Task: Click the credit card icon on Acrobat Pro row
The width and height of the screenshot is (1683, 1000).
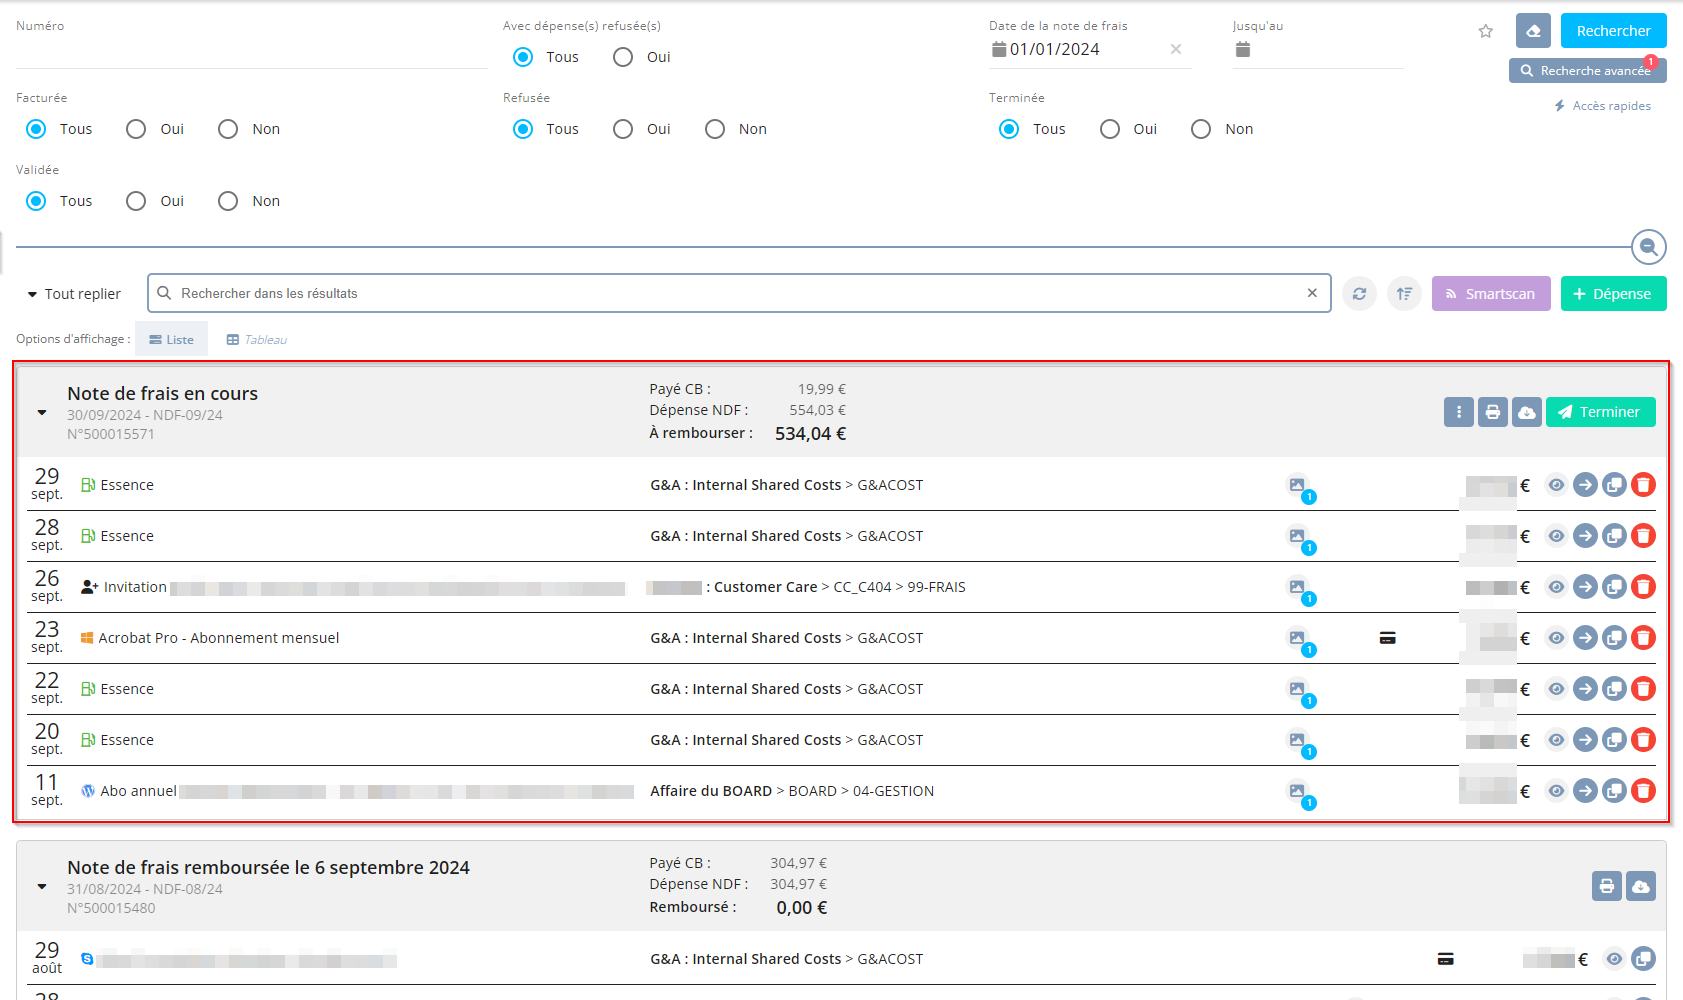Action: point(1387,638)
